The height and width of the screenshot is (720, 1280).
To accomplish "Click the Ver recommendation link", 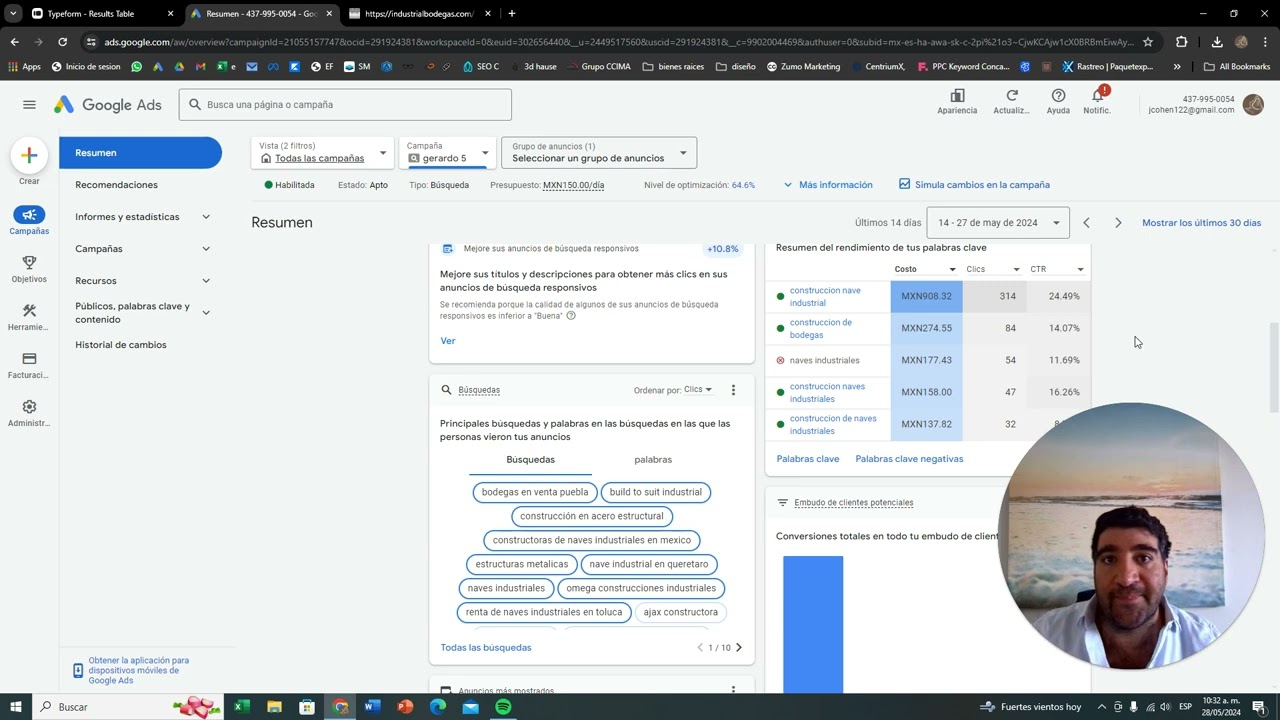I will pos(448,341).
